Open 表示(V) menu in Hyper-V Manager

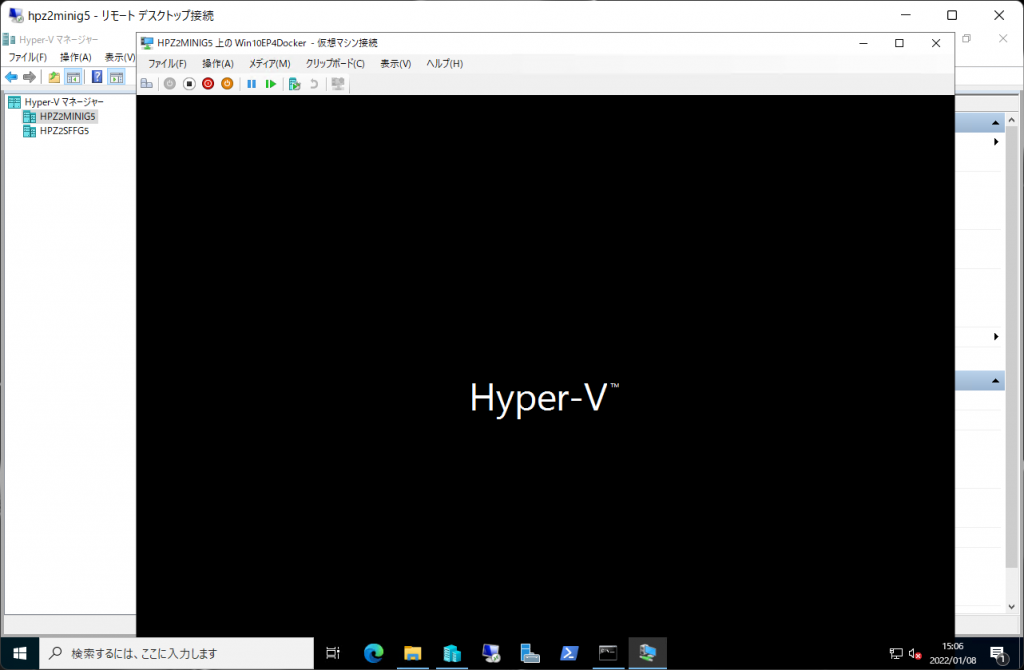click(120, 57)
